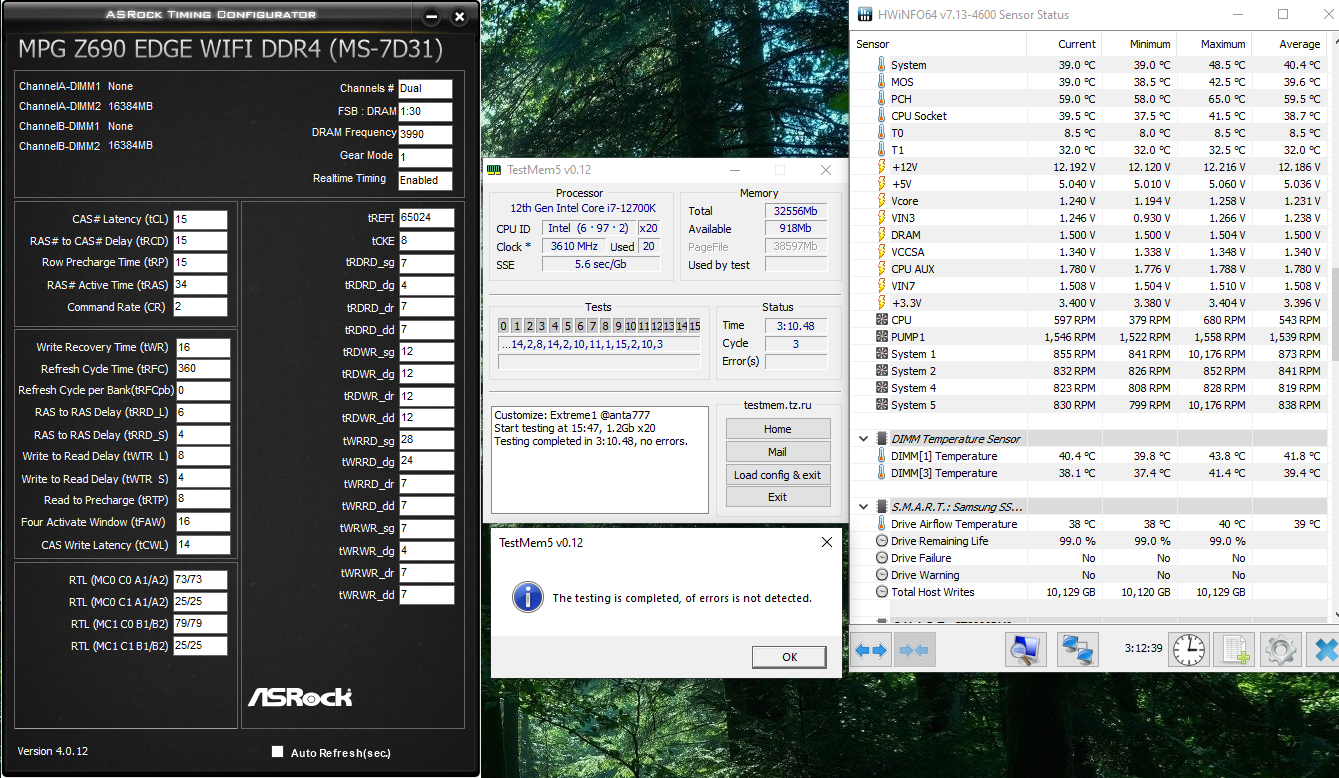Viewport: 1339px width, 778px height.
Task: Click the memory chip icon beside DIMM Temperature Sensor
Action: (882, 439)
